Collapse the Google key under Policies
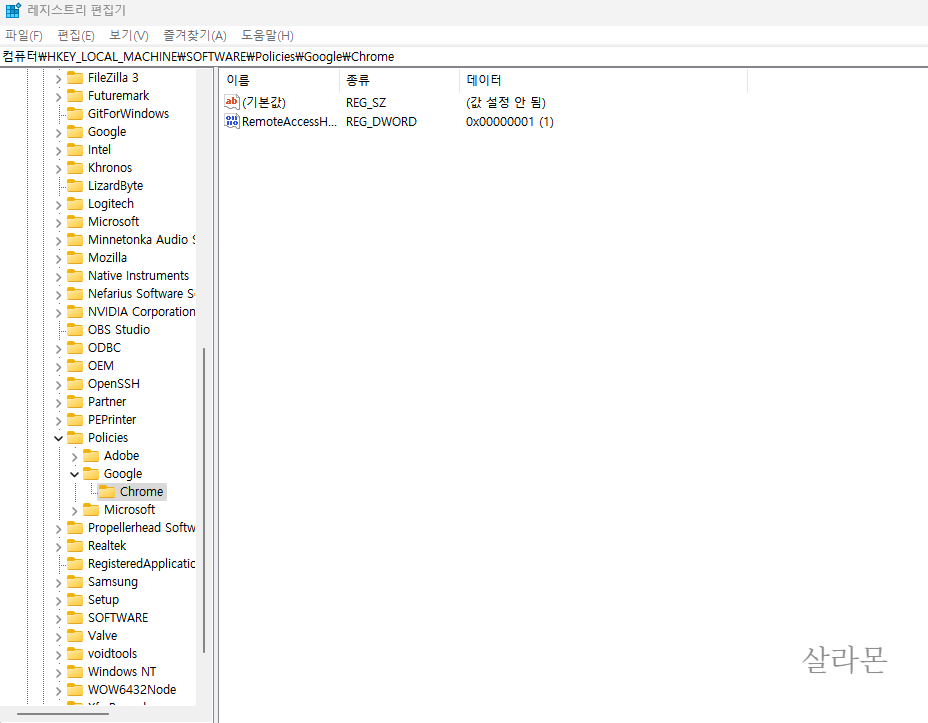Screen dimensions: 928x723 (x=74, y=475)
